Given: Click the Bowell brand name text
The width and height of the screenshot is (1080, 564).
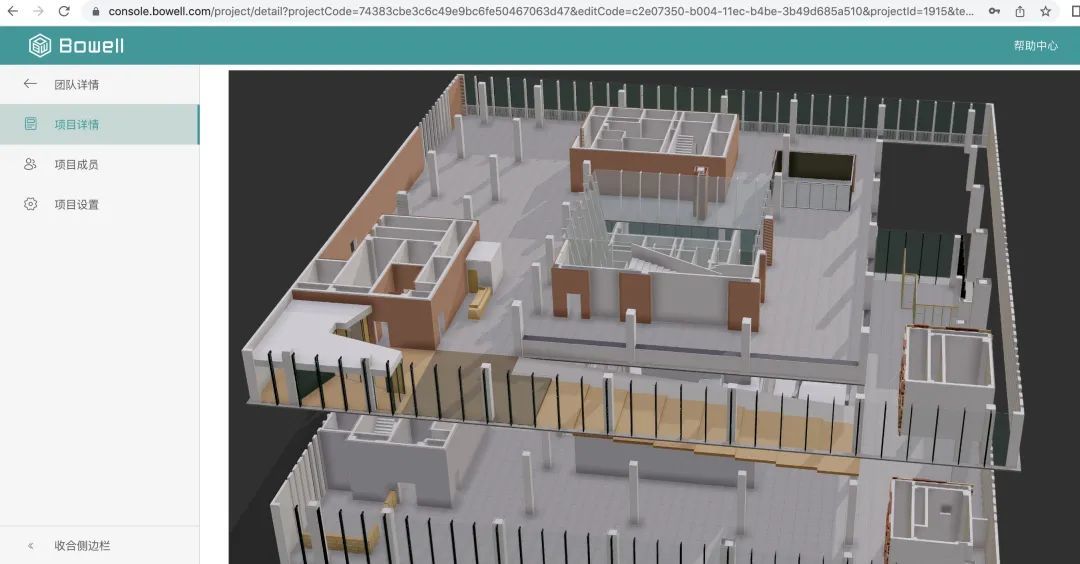Looking at the screenshot, I should 91,46.
